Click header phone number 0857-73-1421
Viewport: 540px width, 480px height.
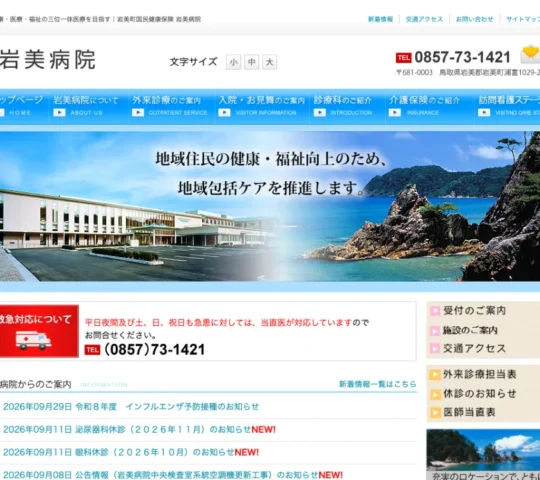click(462, 57)
